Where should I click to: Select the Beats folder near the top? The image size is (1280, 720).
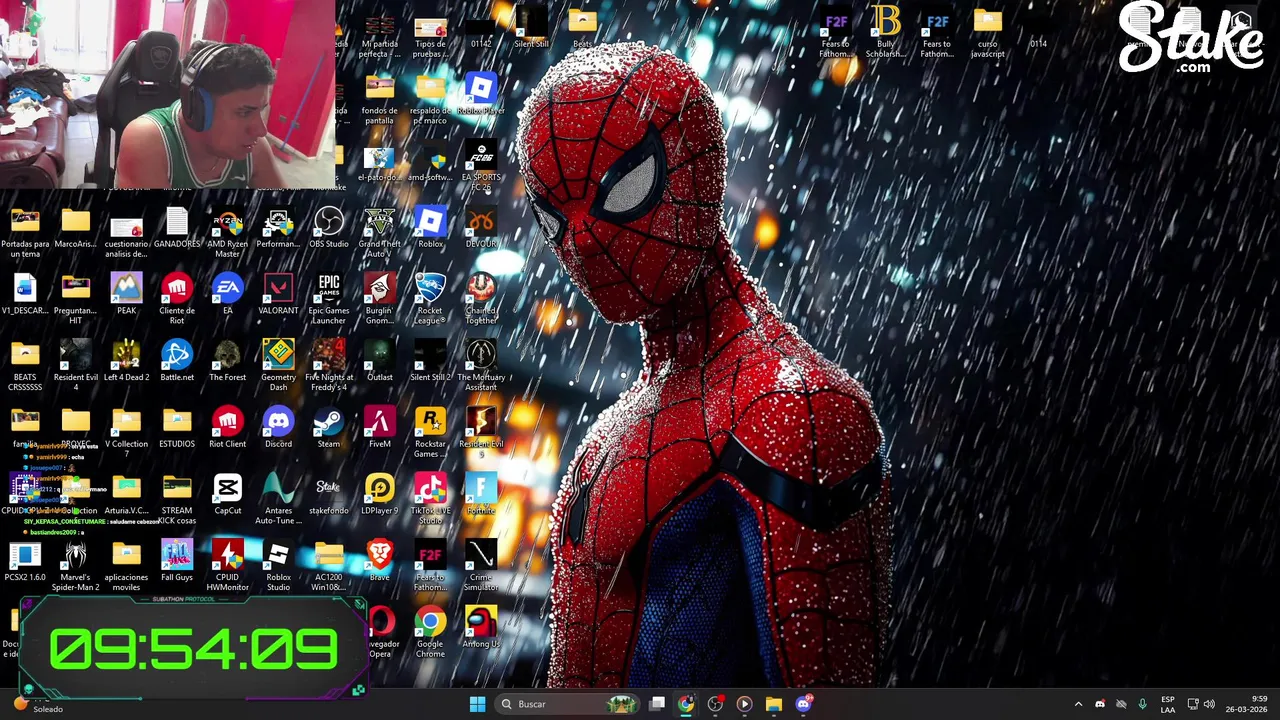(x=582, y=27)
